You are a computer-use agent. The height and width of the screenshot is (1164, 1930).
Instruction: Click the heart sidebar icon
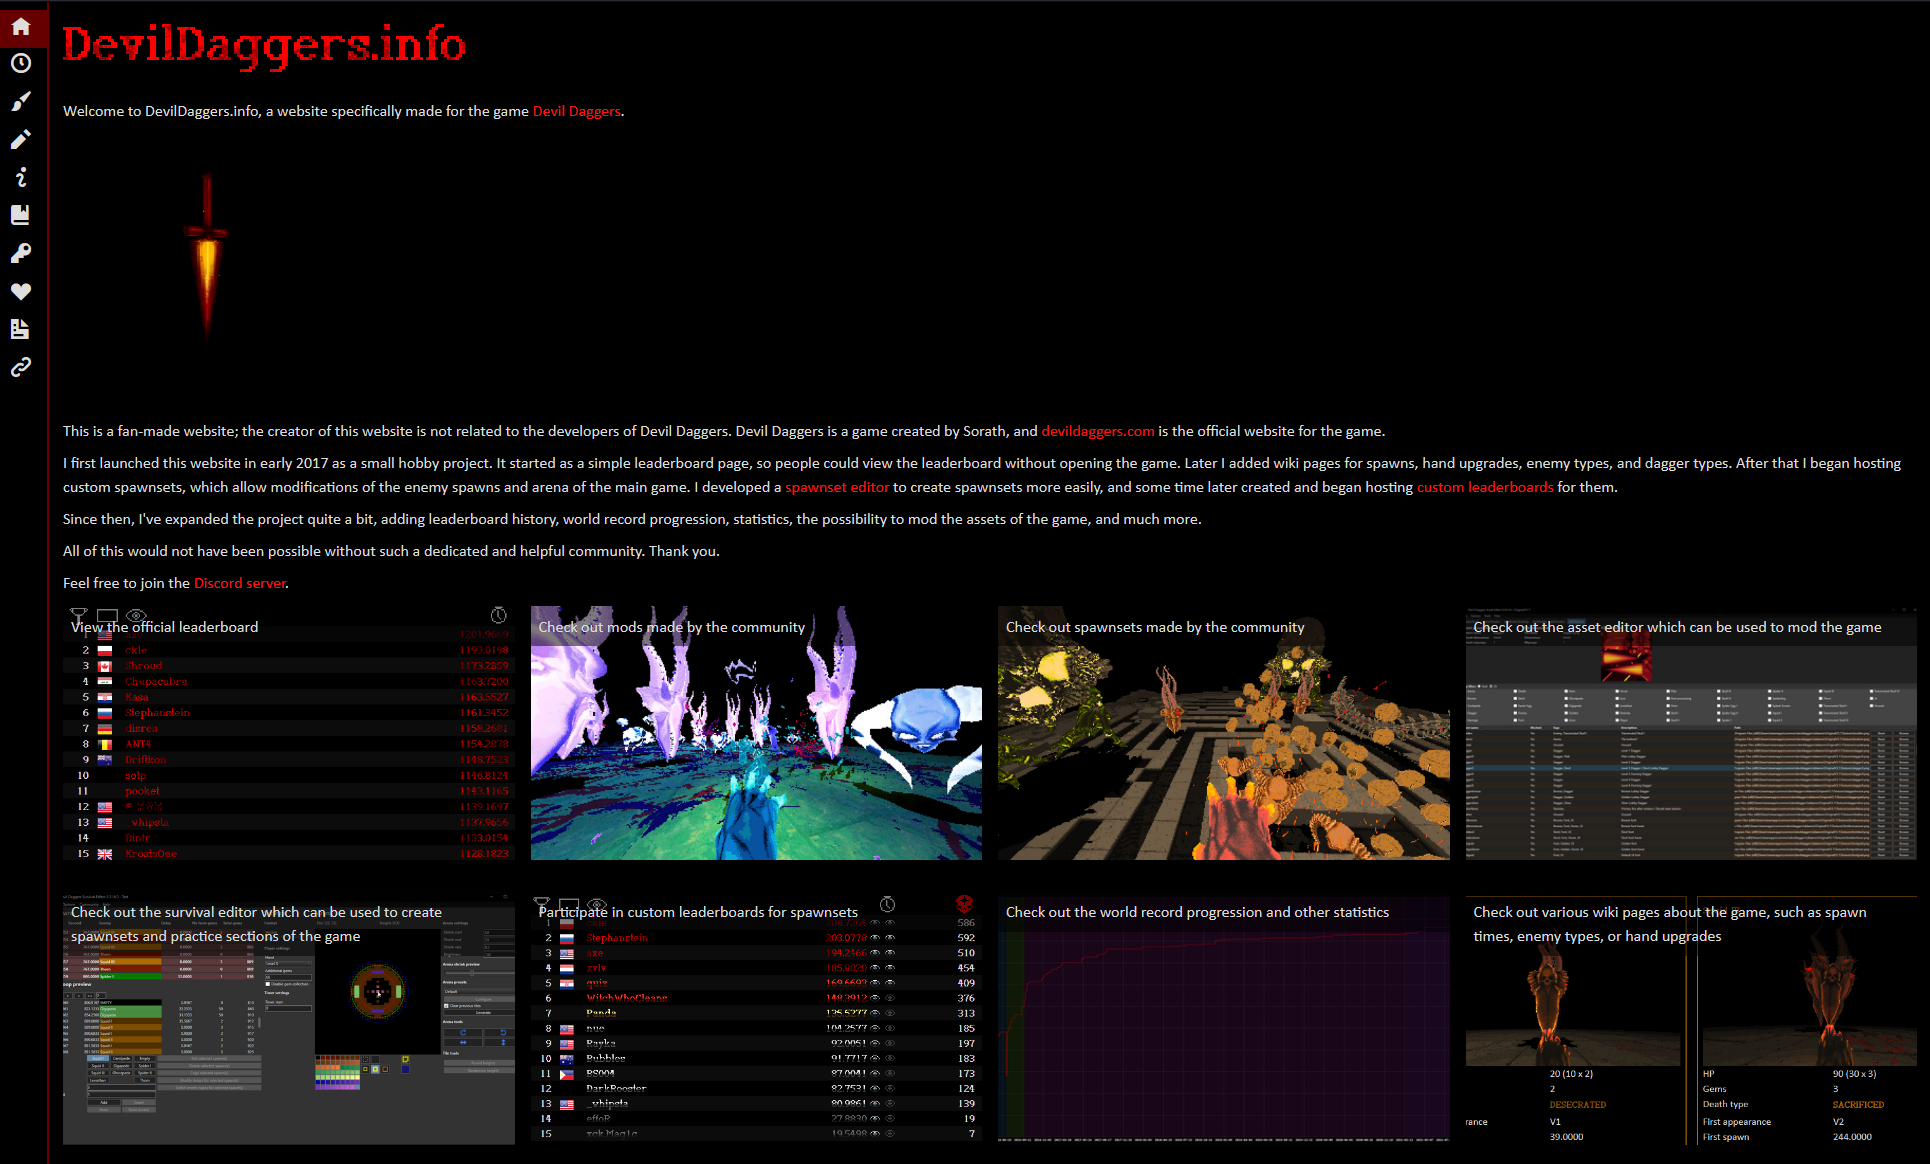[x=21, y=291]
